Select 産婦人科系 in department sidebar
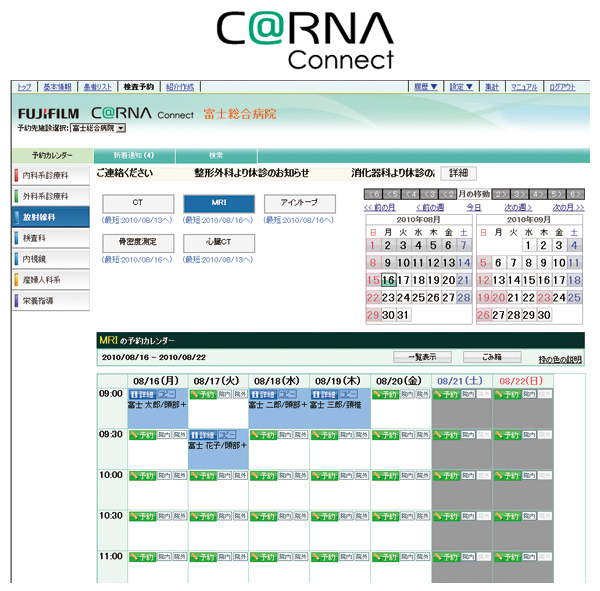Screen dimensions: 600x591 (x=51, y=280)
